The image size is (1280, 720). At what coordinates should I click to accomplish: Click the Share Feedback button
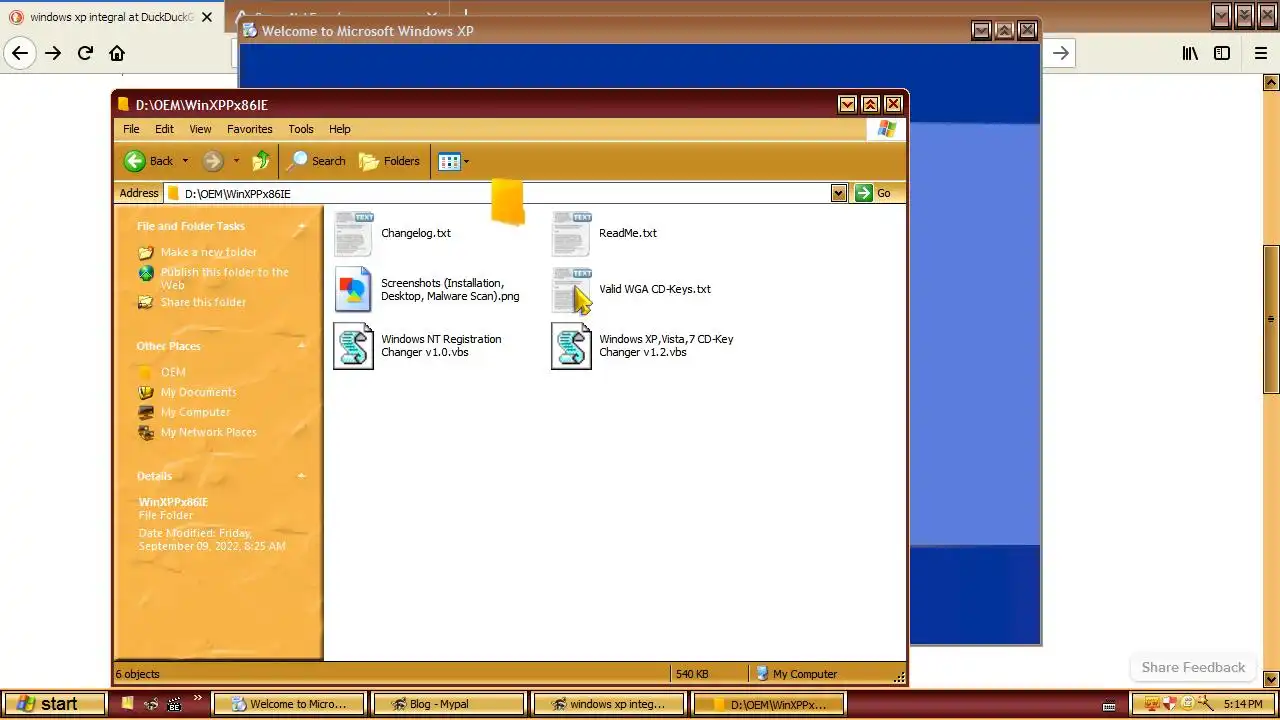point(1193,667)
